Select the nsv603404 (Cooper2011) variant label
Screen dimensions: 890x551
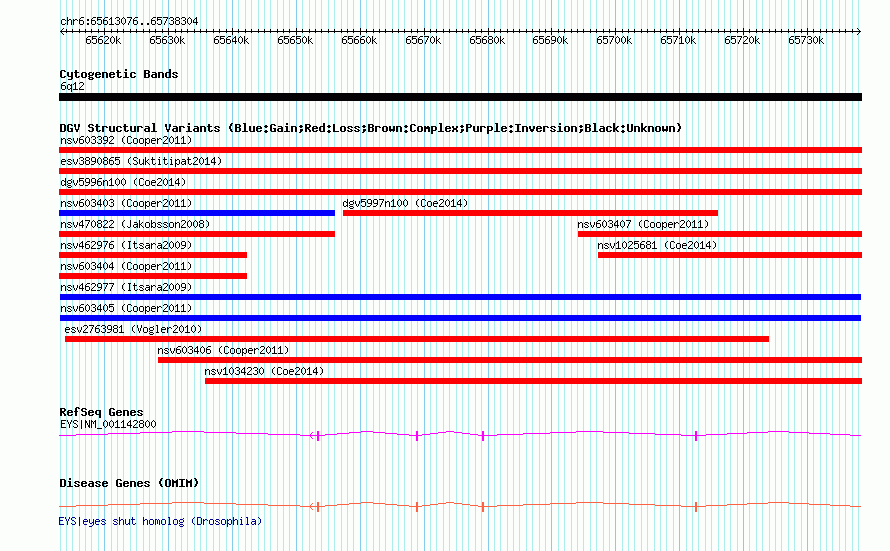pos(126,266)
